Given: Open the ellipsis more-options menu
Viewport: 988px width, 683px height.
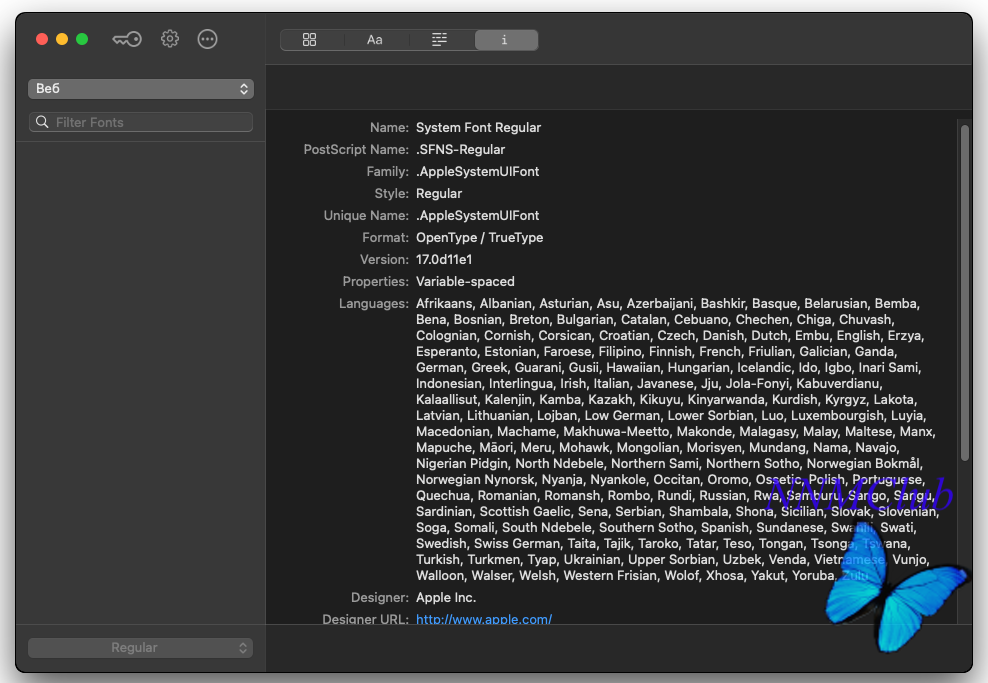Looking at the screenshot, I should pyautogui.click(x=207, y=39).
